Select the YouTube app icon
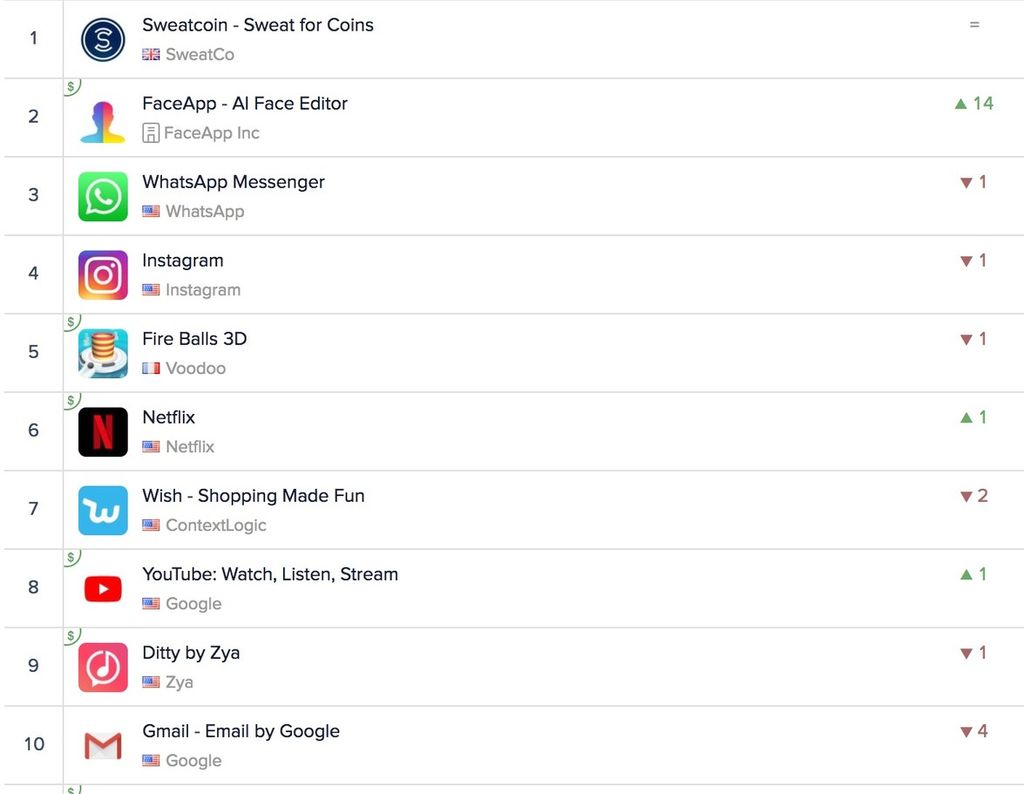The height and width of the screenshot is (794, 1024). click(103, 589)
